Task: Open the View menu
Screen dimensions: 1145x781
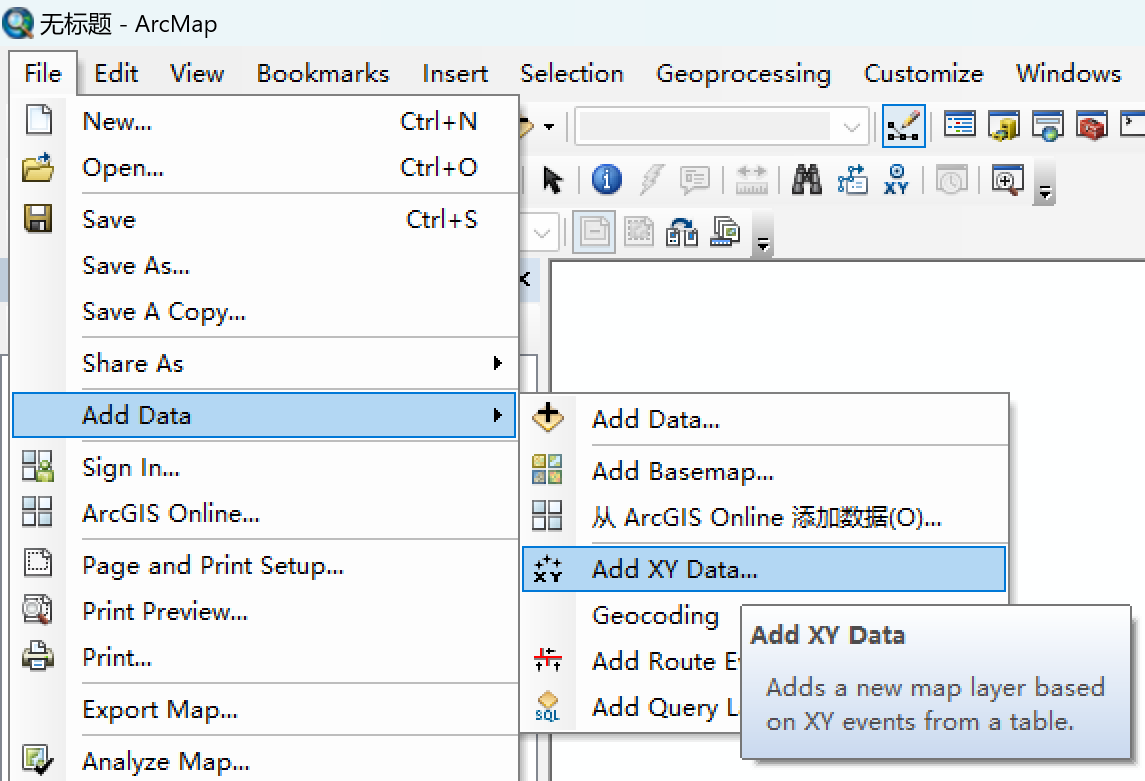Action: coord(197,73)
